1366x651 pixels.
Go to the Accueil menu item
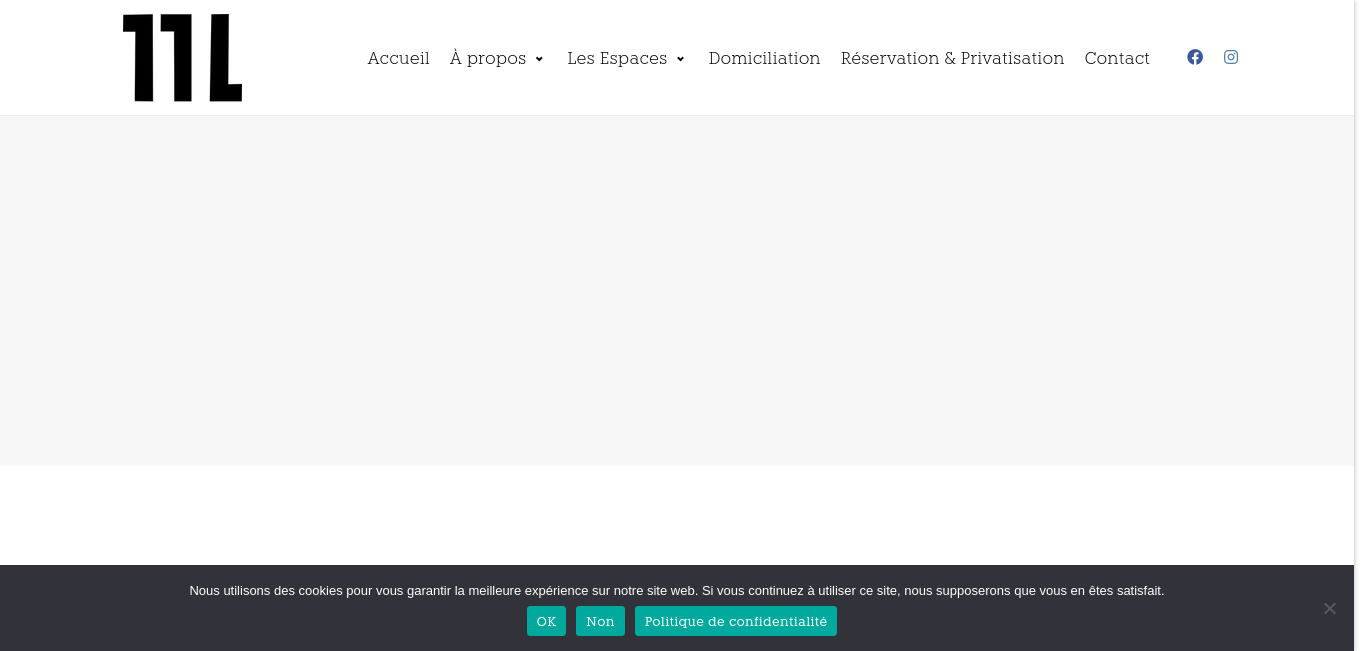[398, 58]
